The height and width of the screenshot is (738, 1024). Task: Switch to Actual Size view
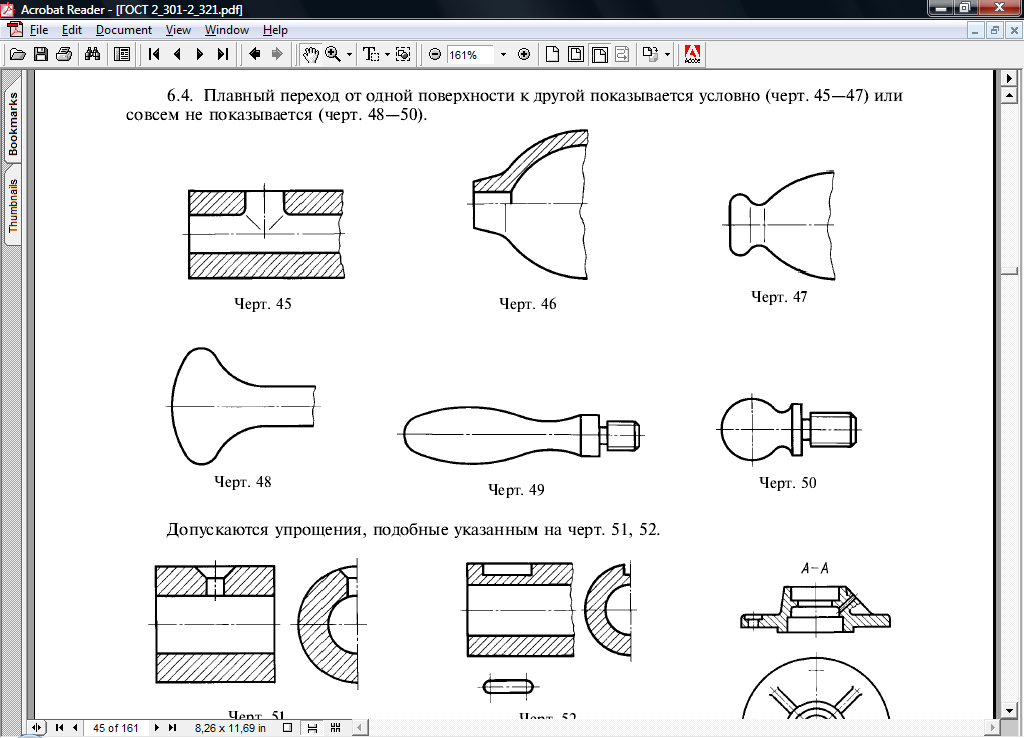[x=552, y=54]
